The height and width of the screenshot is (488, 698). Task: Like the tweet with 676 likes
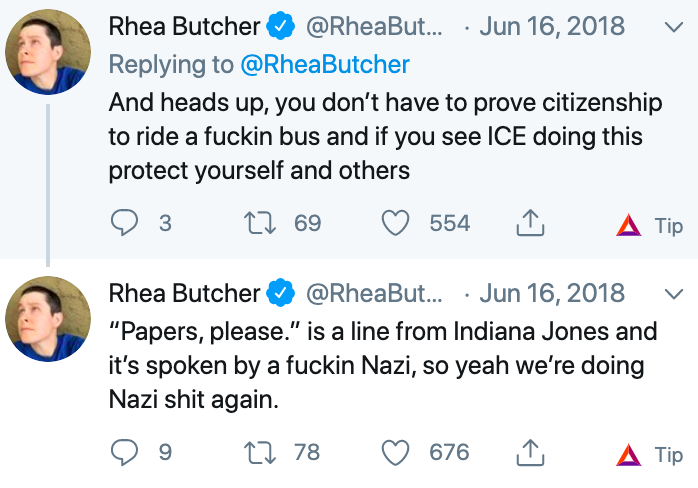click(x=397, y=453)
